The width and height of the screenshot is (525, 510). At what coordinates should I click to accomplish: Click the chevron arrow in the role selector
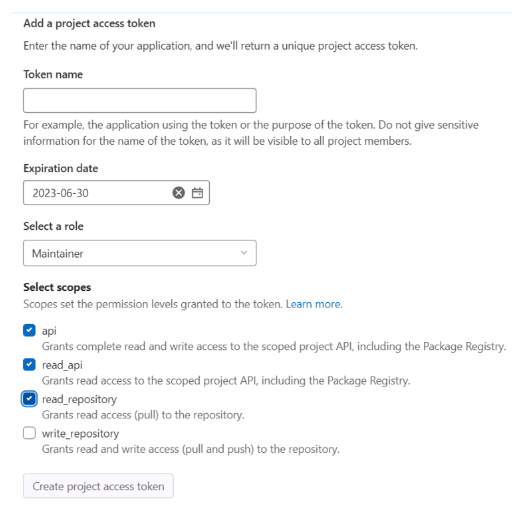[x=244, y=253]
